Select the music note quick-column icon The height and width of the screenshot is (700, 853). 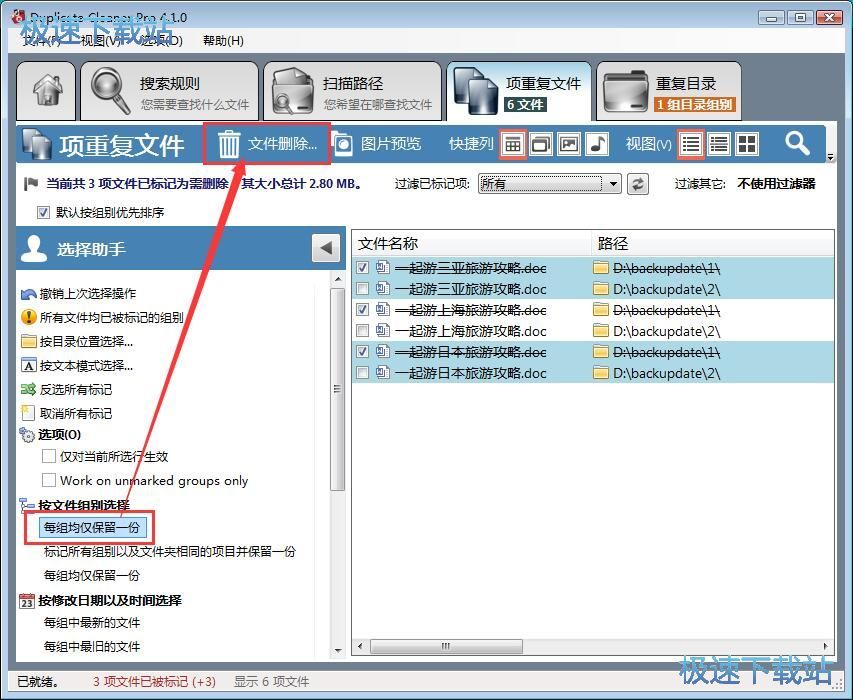pyautogui.click(x=597, y=144)
